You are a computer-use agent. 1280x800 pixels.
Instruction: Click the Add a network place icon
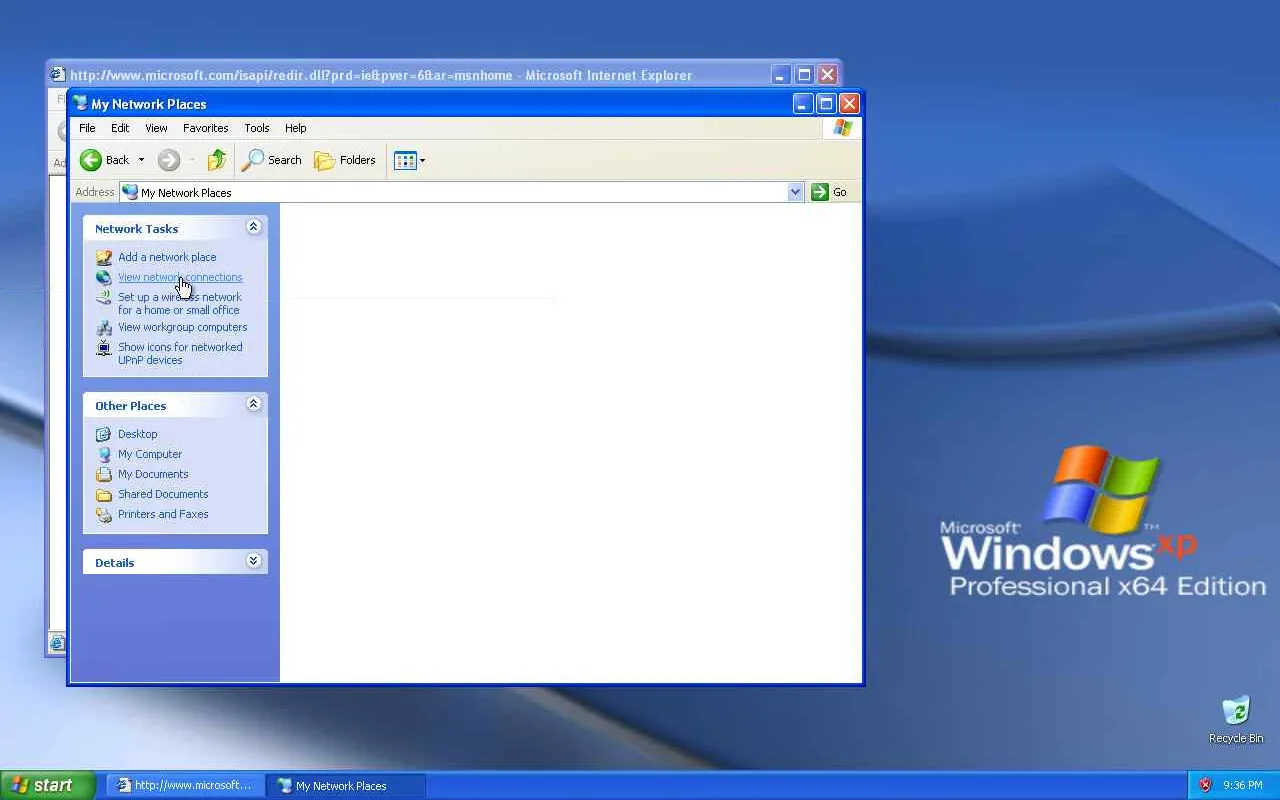point(104,257)
